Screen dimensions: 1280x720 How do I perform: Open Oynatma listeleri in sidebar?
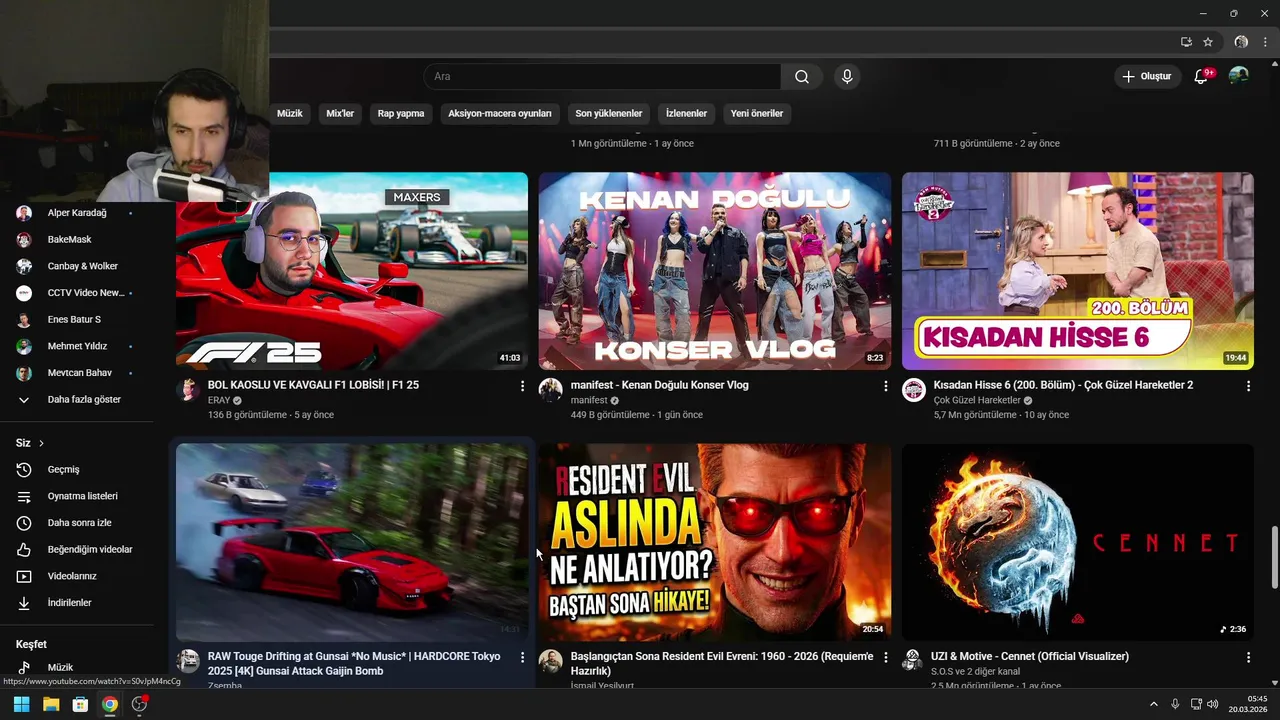pyautogui.click(x=78, y=496)
